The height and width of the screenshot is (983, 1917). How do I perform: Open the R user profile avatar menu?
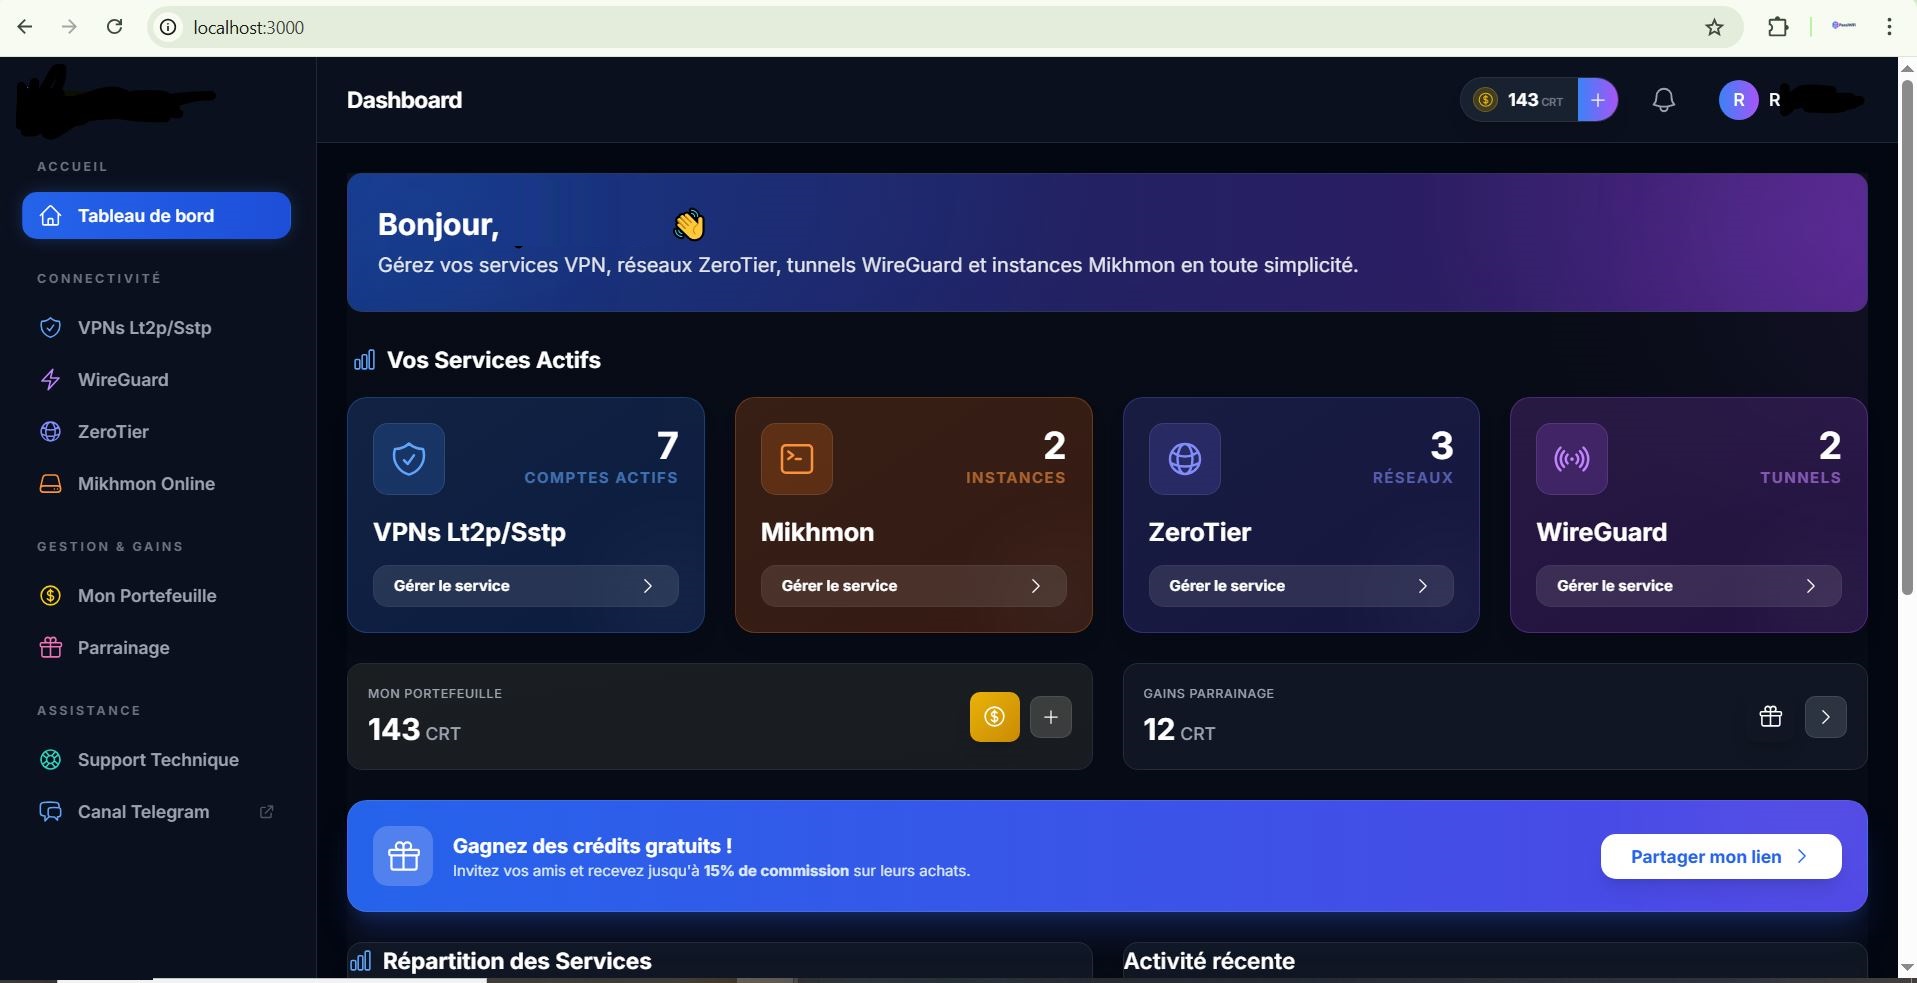(x=1737, y=99)
